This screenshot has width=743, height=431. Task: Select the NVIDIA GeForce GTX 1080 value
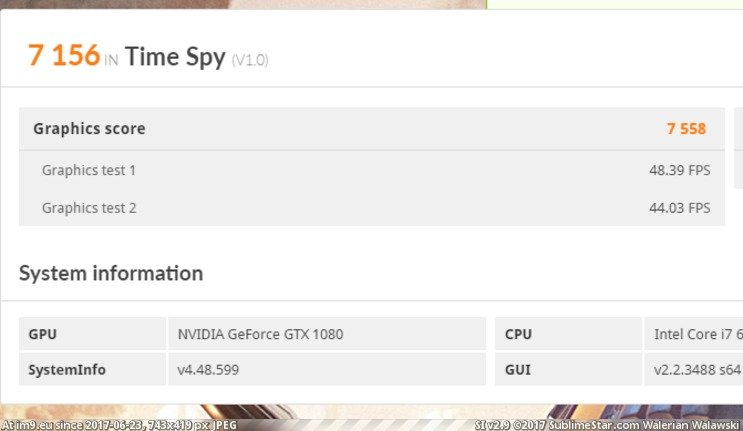click(260, 334)
